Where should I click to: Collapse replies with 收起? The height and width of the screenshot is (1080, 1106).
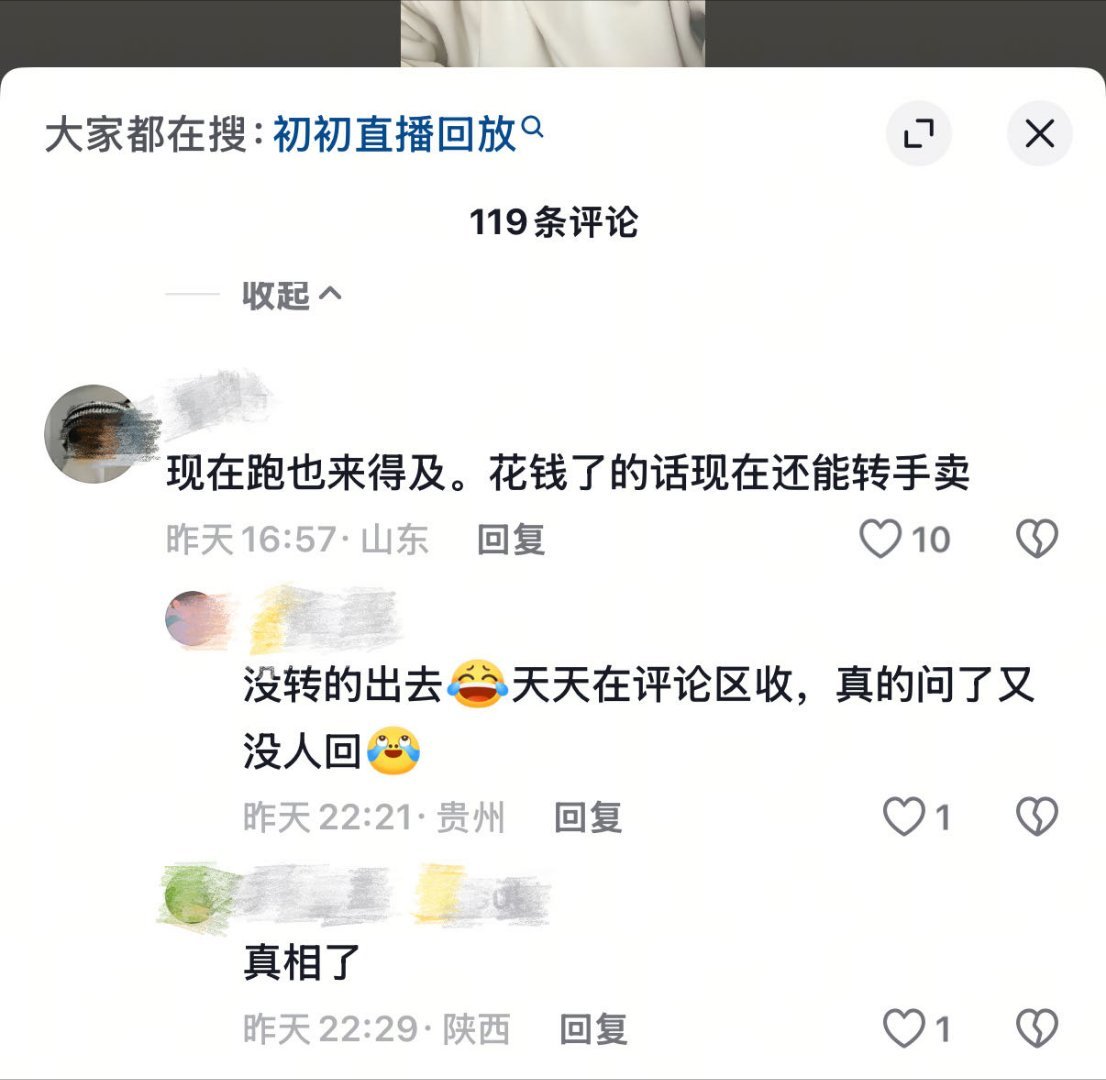click(276, 295)
